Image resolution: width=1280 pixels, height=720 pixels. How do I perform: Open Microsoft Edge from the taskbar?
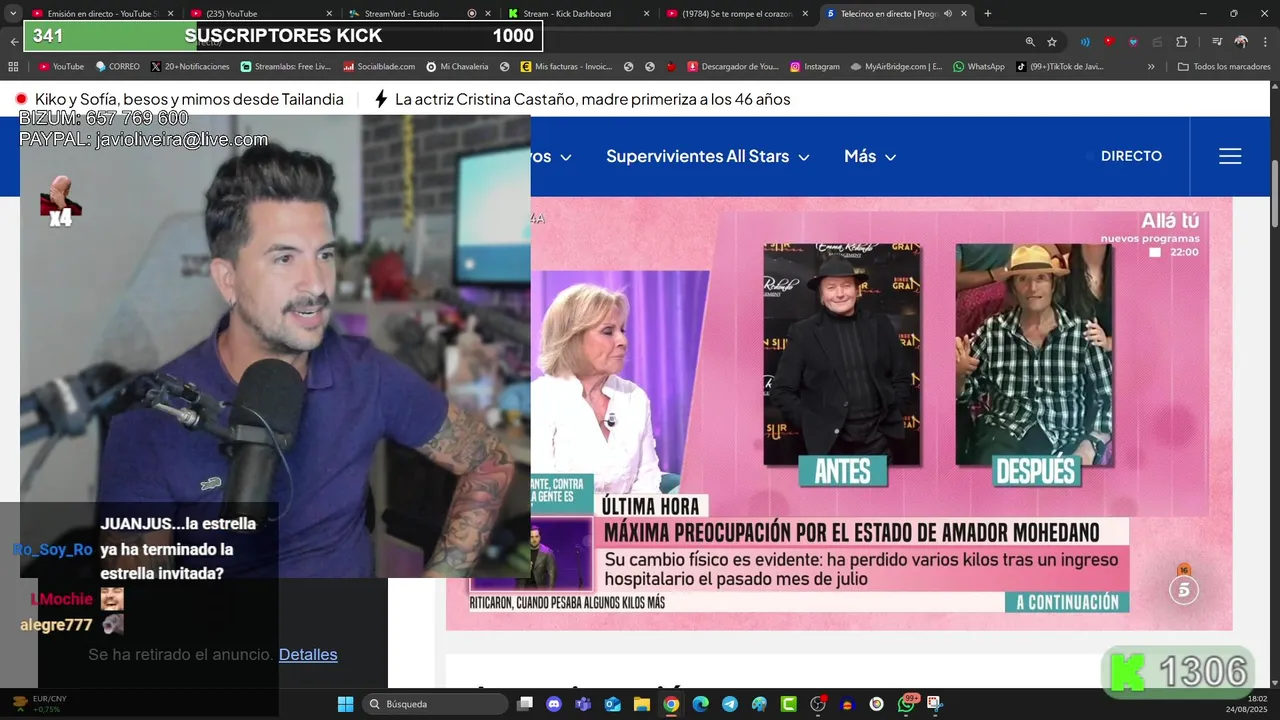pyautogui.click(x=700, y=704)
